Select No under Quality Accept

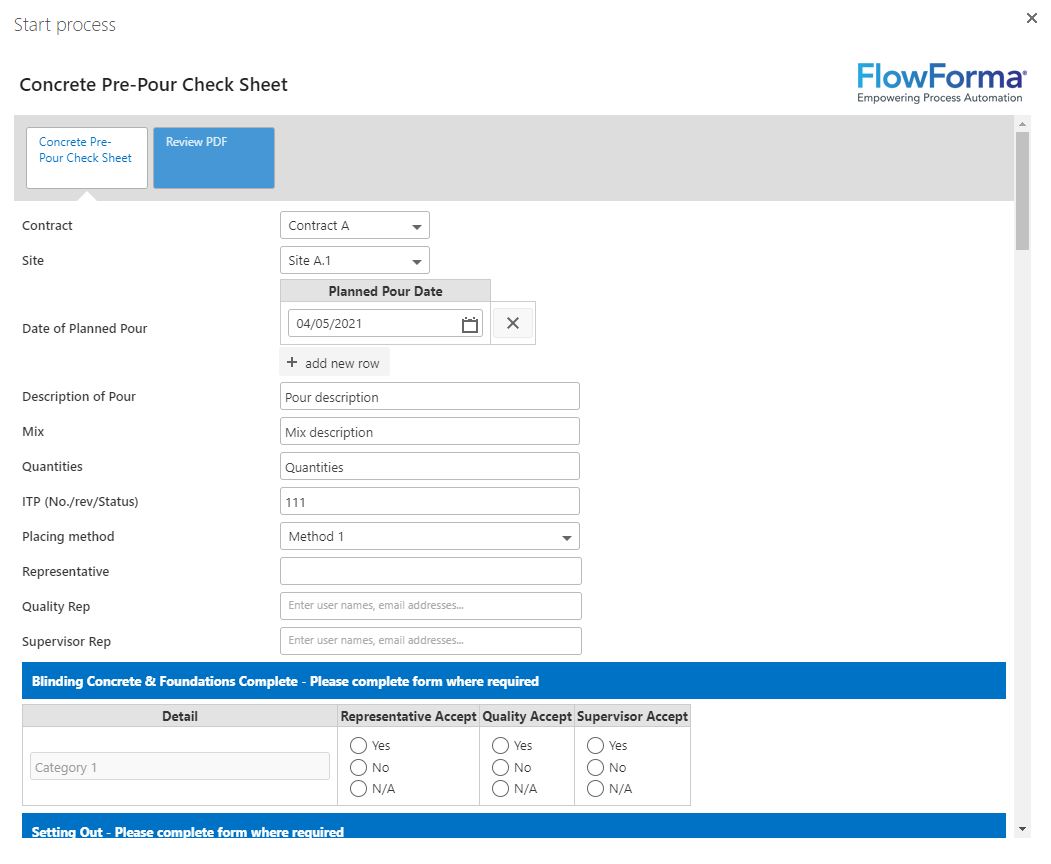coord(501,767)
